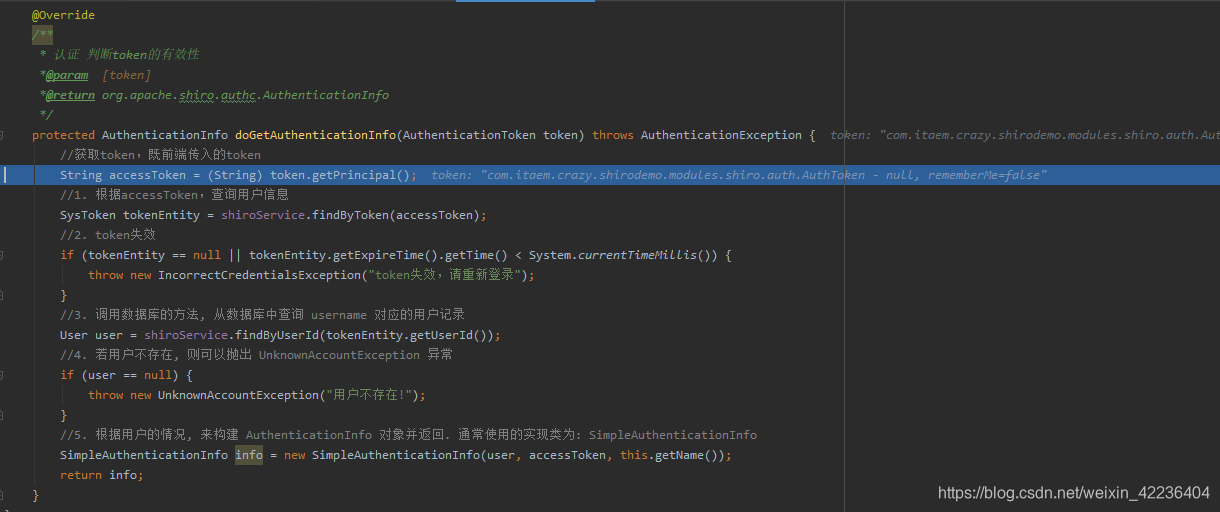Viewport: 1220px width, 512px height.
Task: Click the 'findByToken' method call
Action: click(351, 215)
